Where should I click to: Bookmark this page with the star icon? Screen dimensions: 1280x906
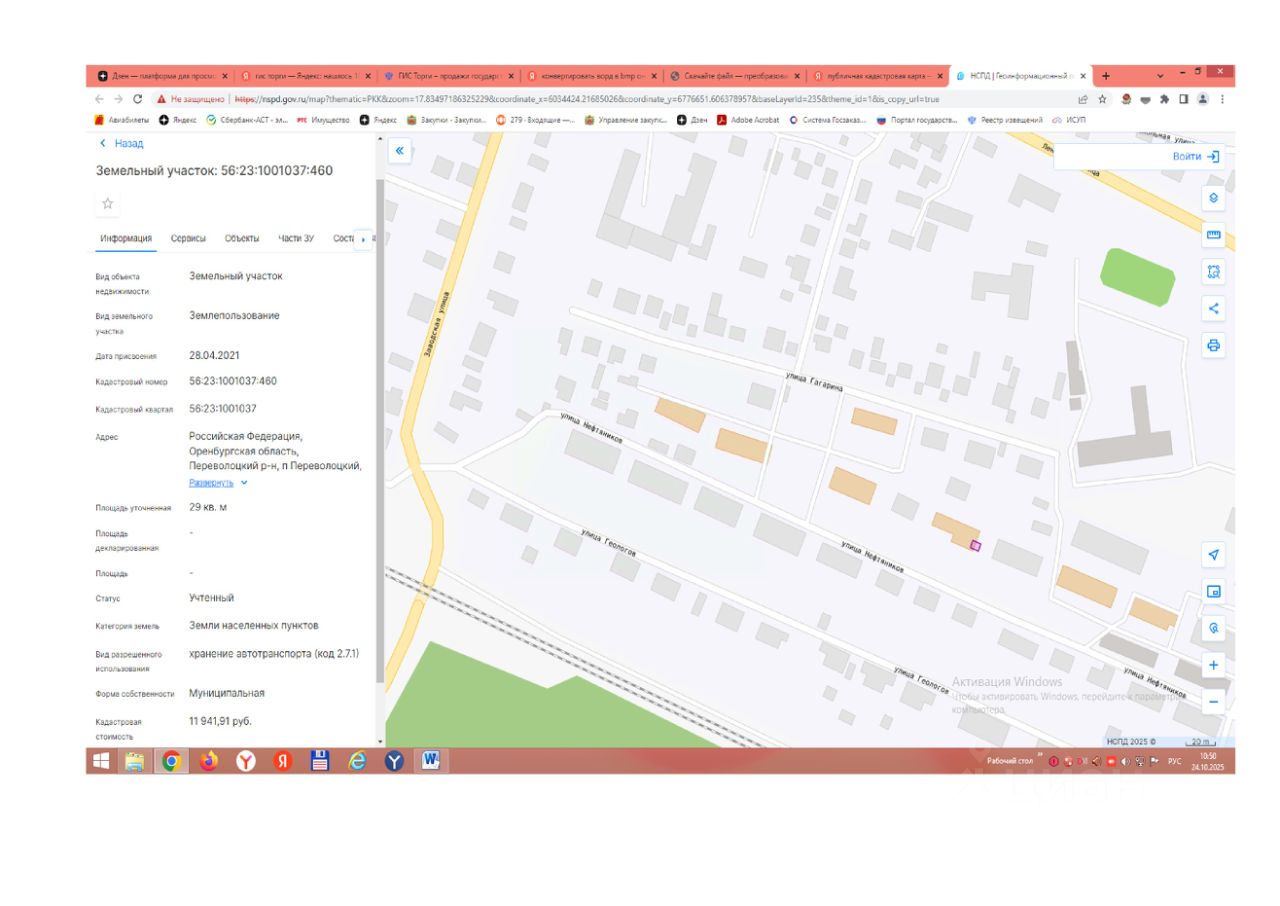(1102, 99)
